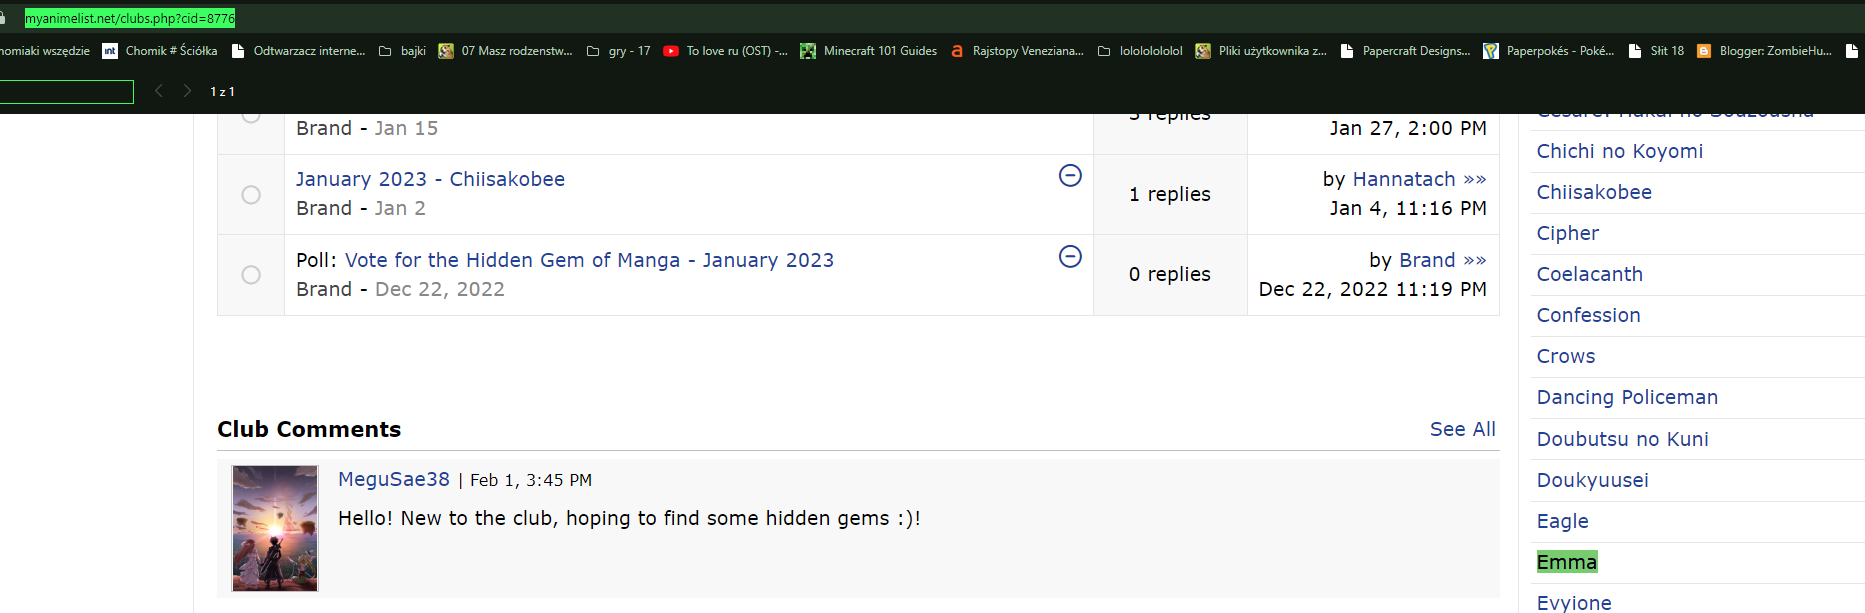This screenshot has width=1865, height=613.
Task: Open the Blogger: ZombieHu... bookmark
Action: tap(1765, 51)
